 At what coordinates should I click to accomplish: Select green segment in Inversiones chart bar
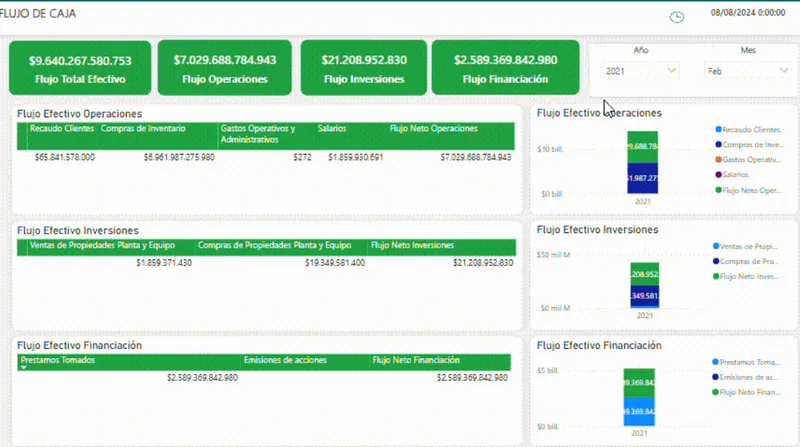click(645, 275)
